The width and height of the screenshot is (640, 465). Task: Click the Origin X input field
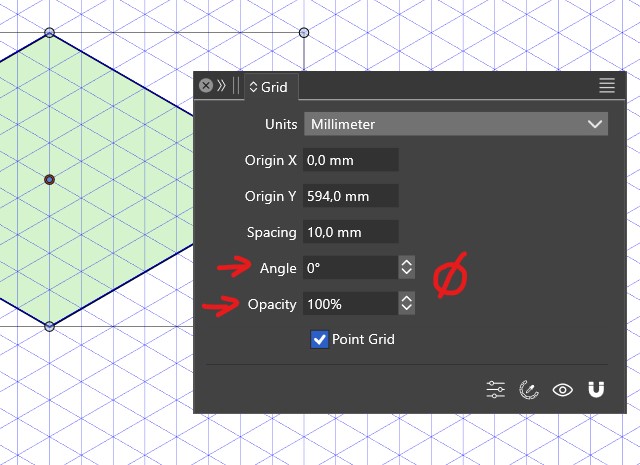point(351,160)
